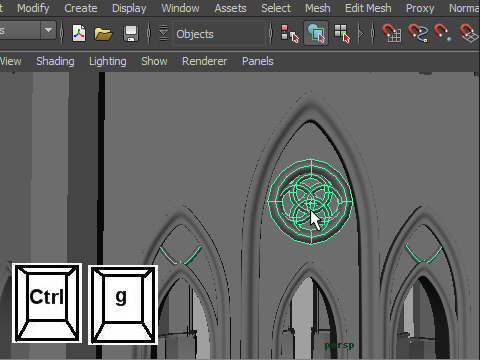Open the Lighting panel menu
The height and width of the screenshot is (360, 480).
108,61
